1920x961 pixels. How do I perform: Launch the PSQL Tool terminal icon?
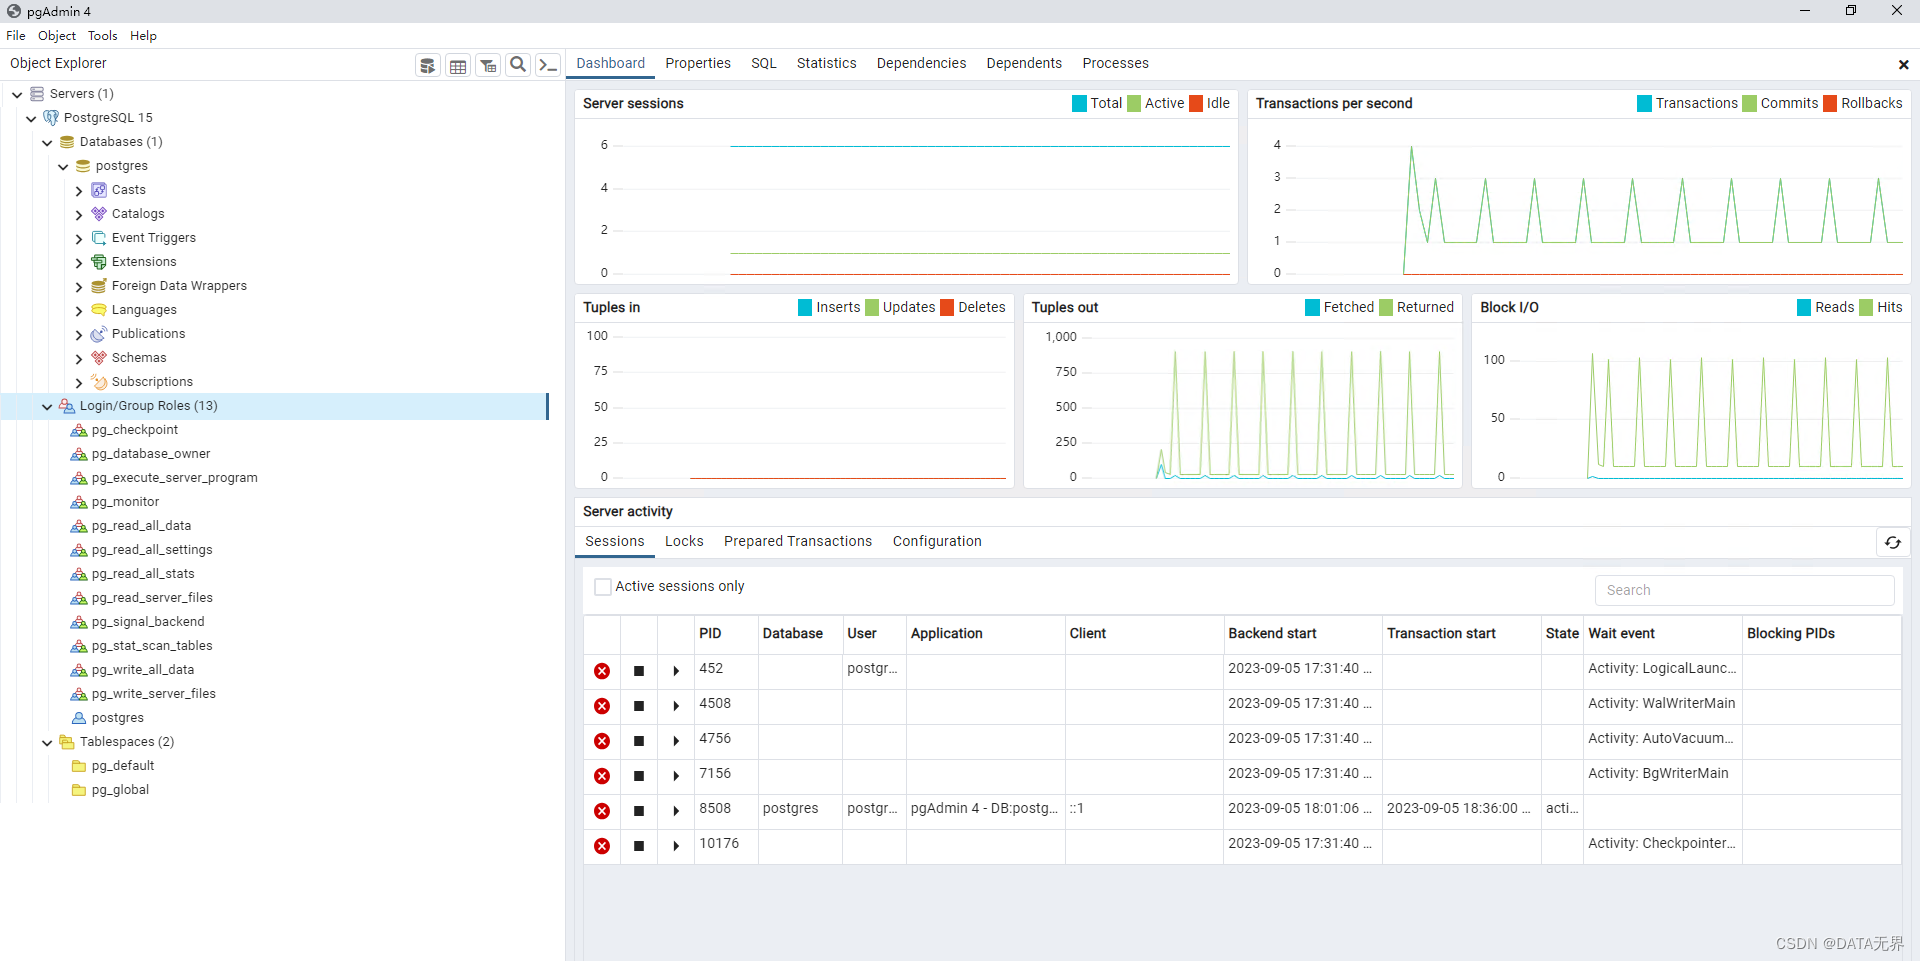pos(548,65)
